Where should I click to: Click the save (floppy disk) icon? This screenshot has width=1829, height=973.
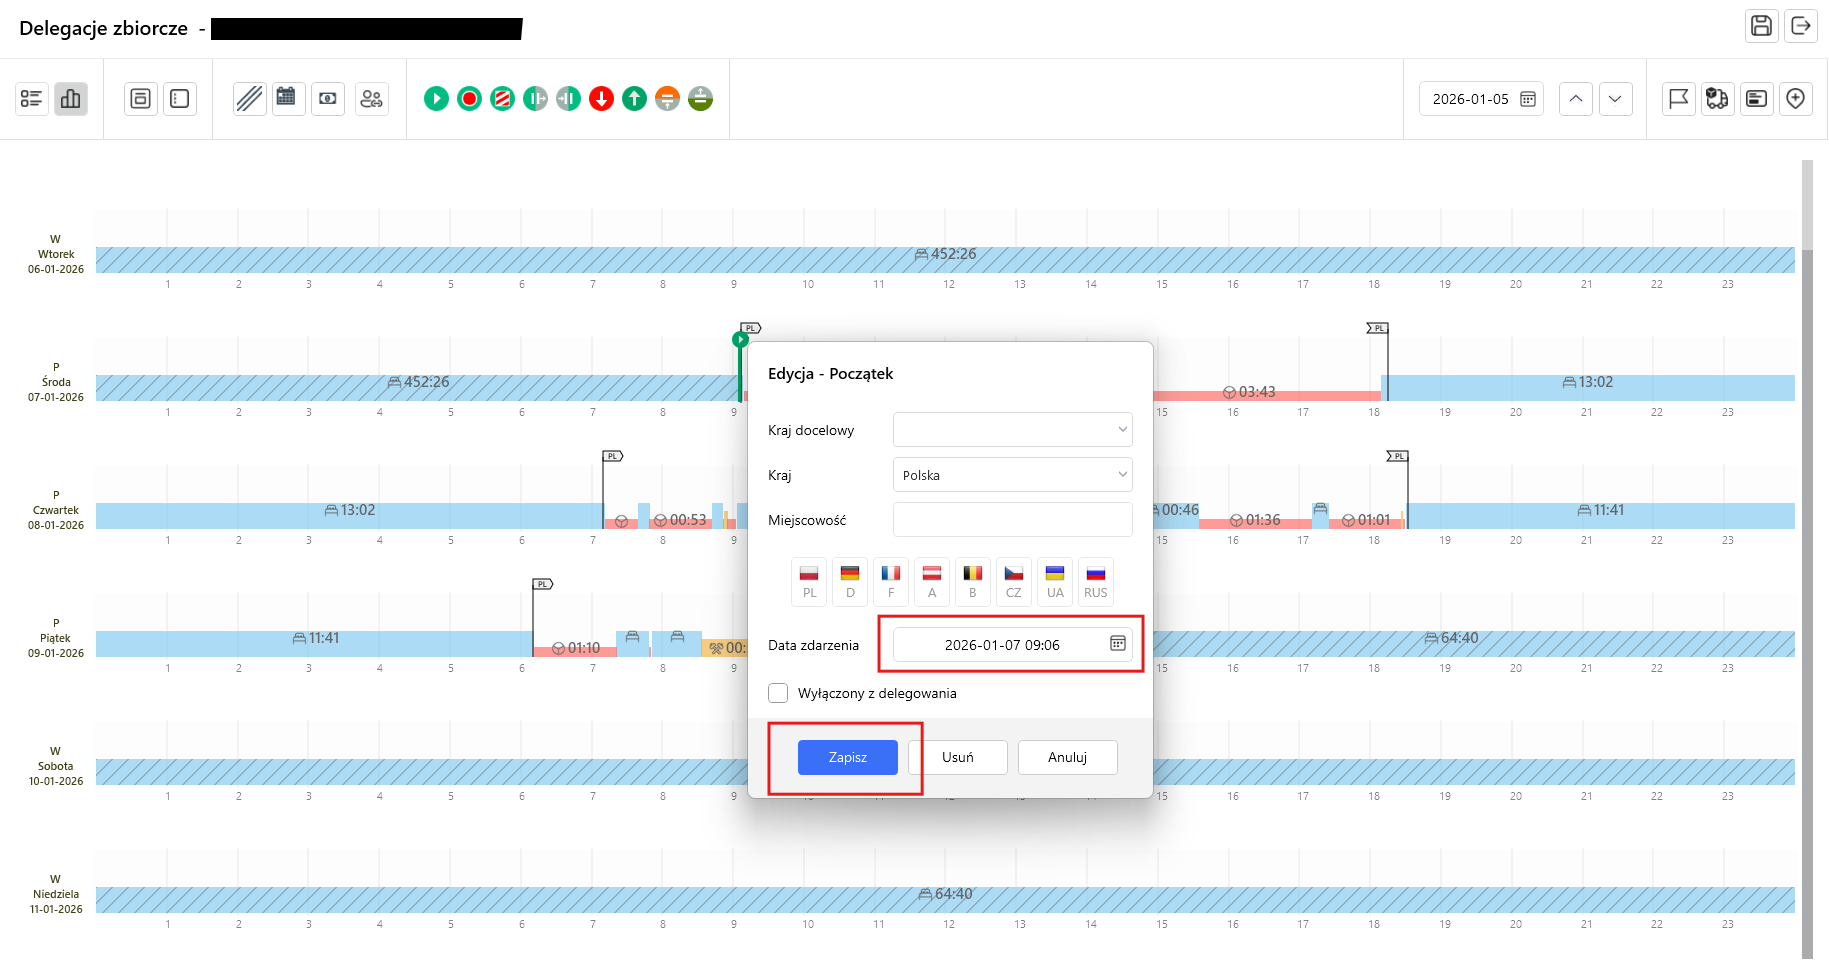[1761, 26]
